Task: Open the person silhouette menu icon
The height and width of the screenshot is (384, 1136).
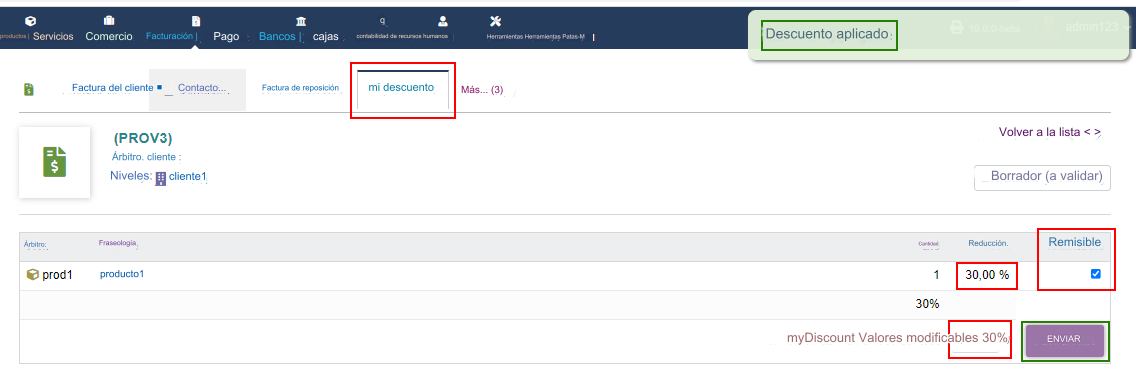Action: pos(443,20)
